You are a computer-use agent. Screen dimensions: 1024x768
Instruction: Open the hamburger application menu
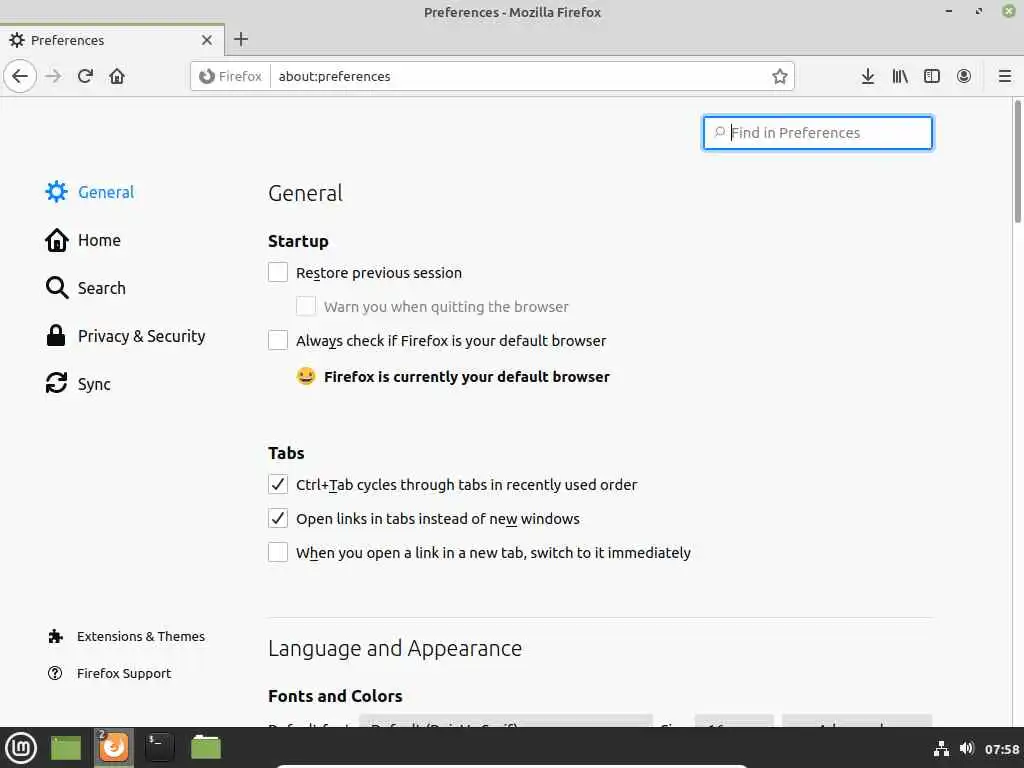pos(1004,76)
